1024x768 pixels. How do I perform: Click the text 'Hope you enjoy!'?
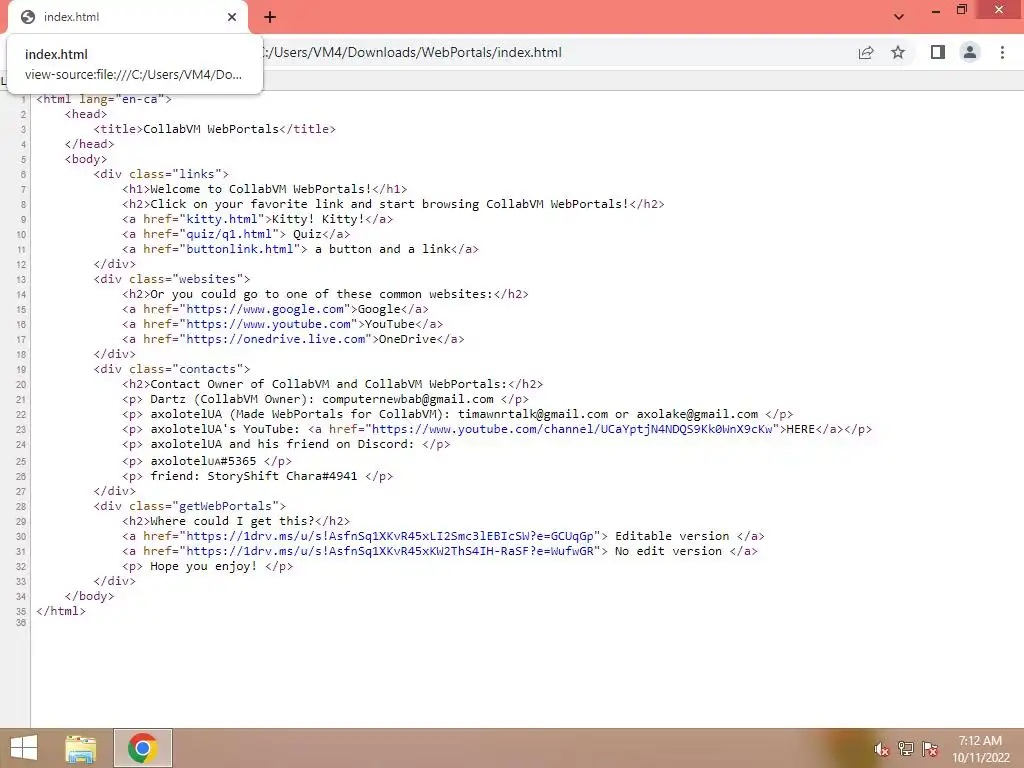point(203,566)
